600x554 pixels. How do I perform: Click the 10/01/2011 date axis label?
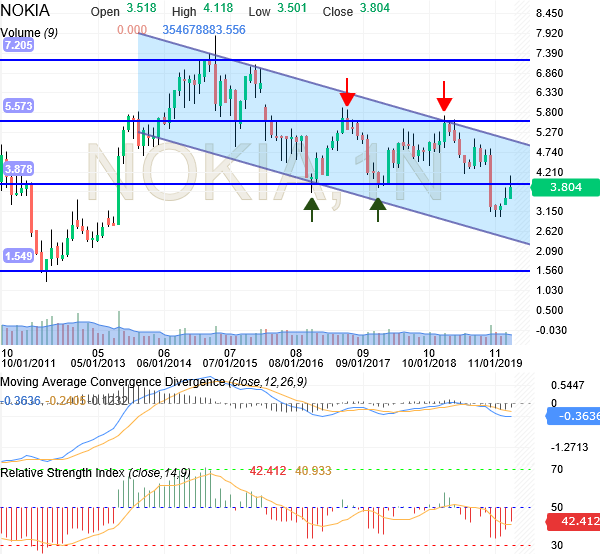click(x=28, y=363)
